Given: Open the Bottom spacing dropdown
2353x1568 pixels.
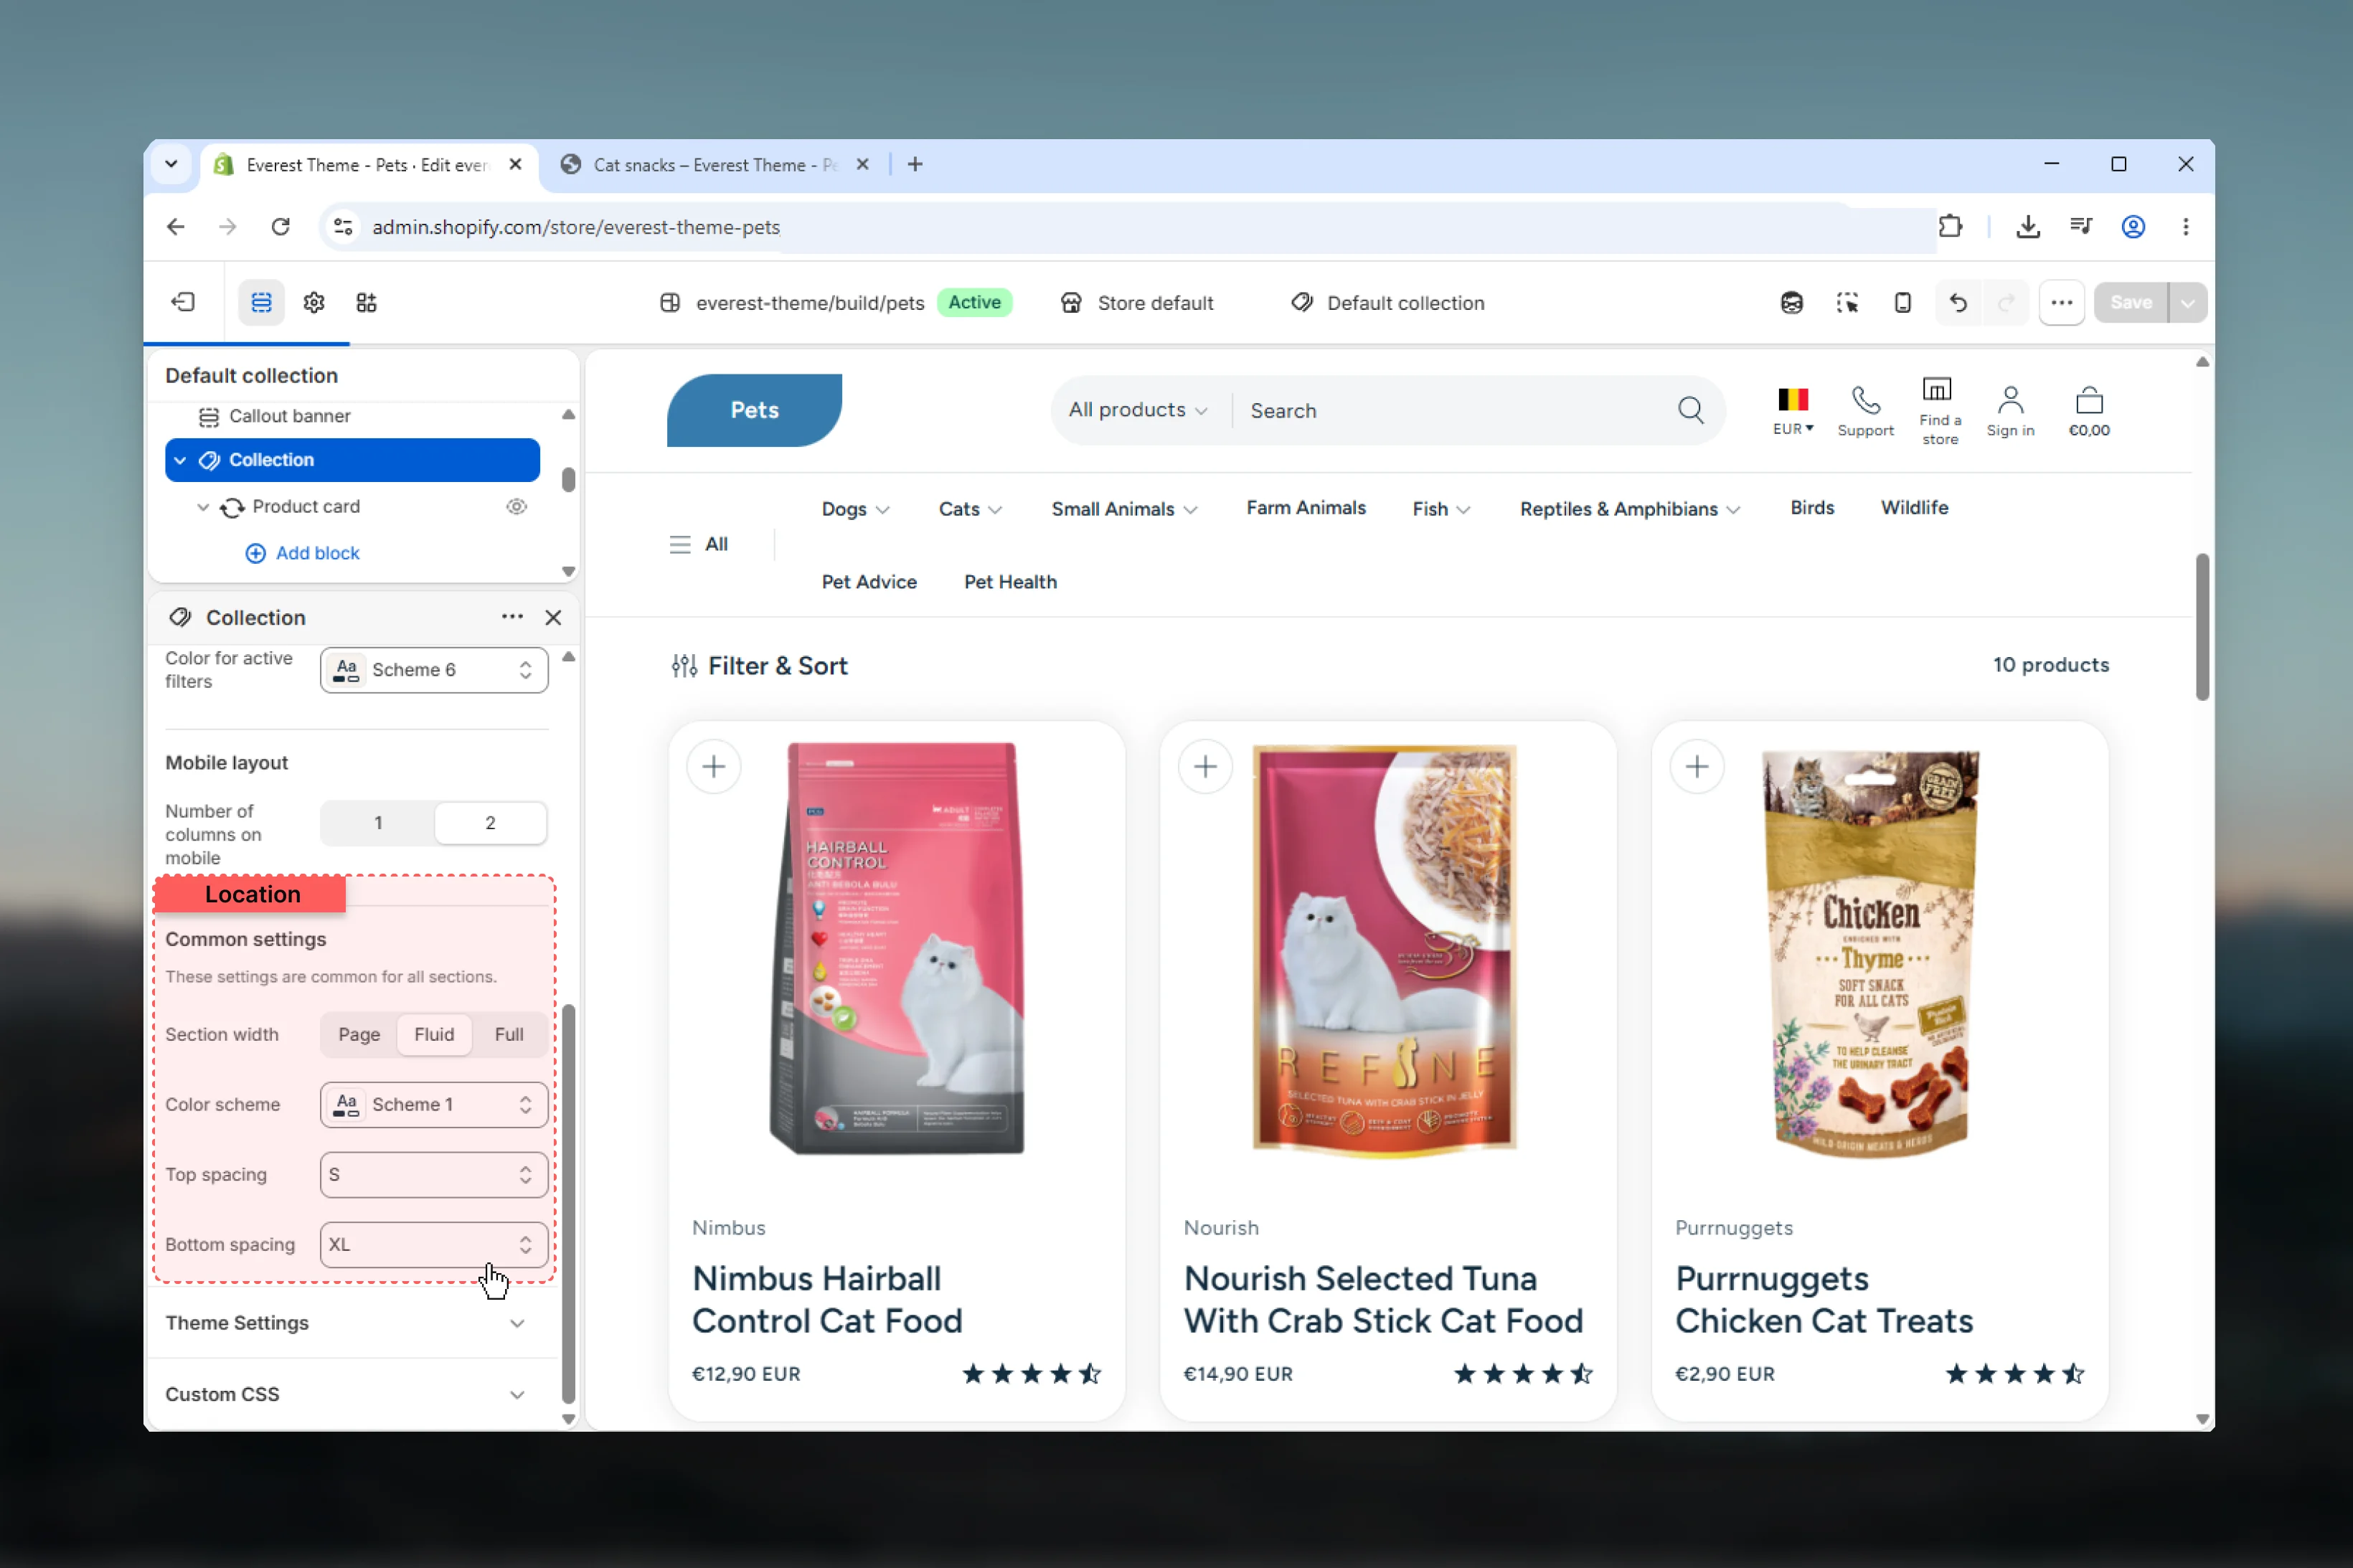Looking at the screenshot, I should pos(434,1244).
